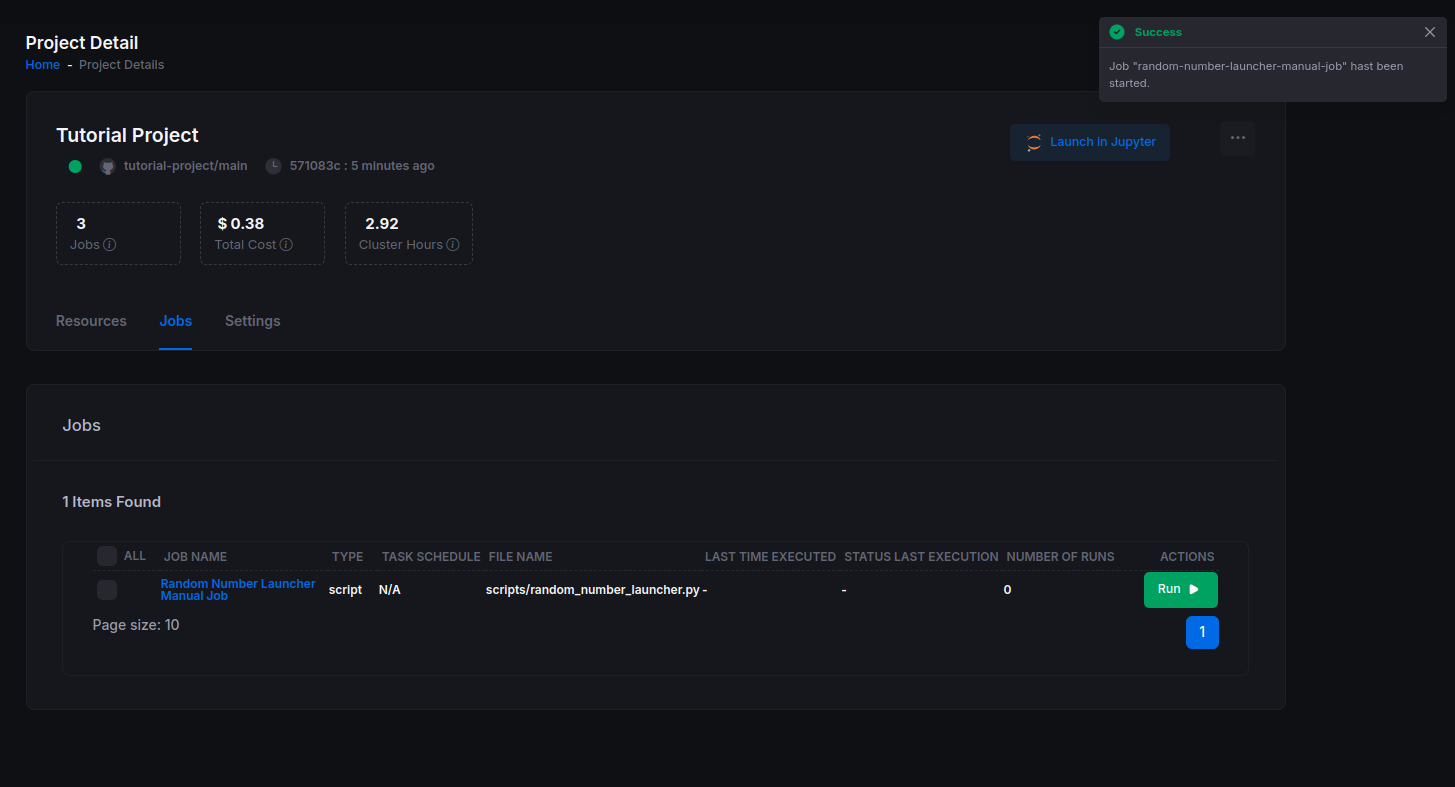
Task: Click Launch in Jupyter button
Action: click(1089, 142)
